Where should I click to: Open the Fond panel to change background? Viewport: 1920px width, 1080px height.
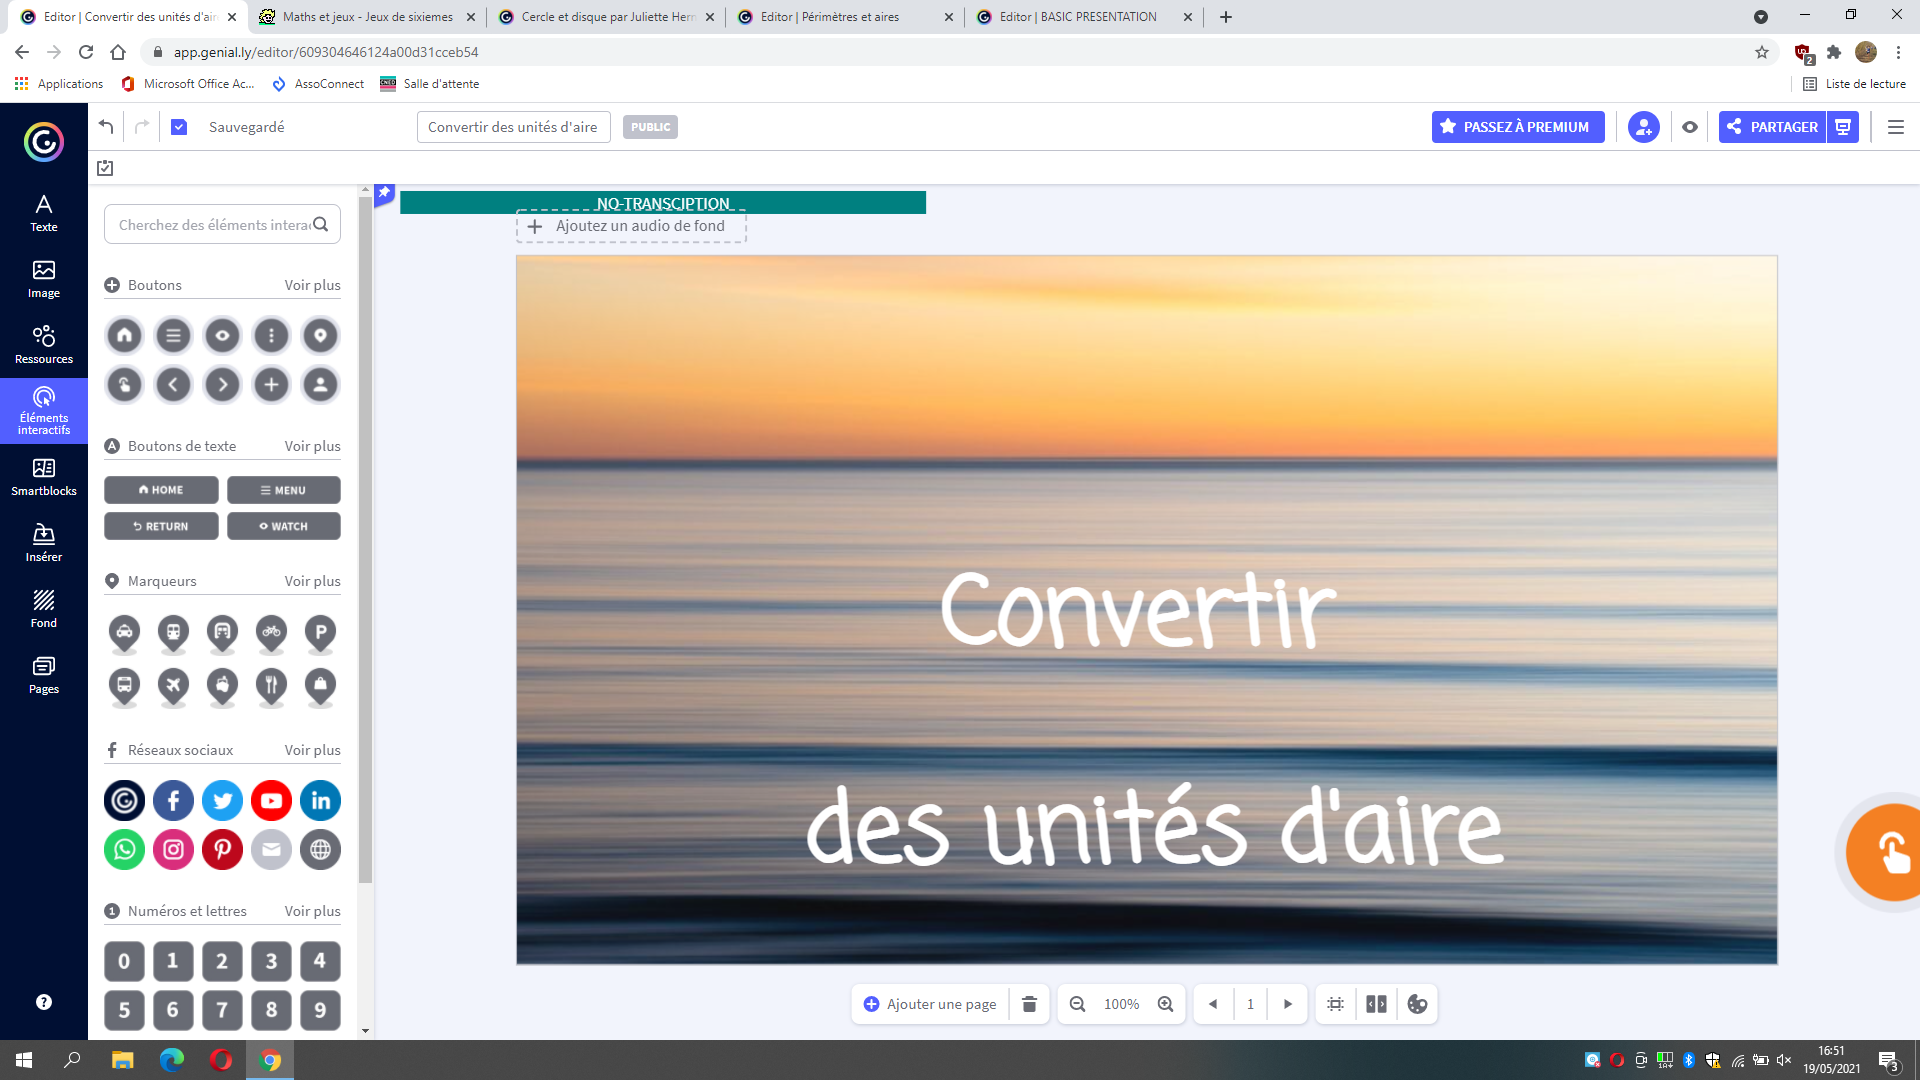[x=44, y=608]
